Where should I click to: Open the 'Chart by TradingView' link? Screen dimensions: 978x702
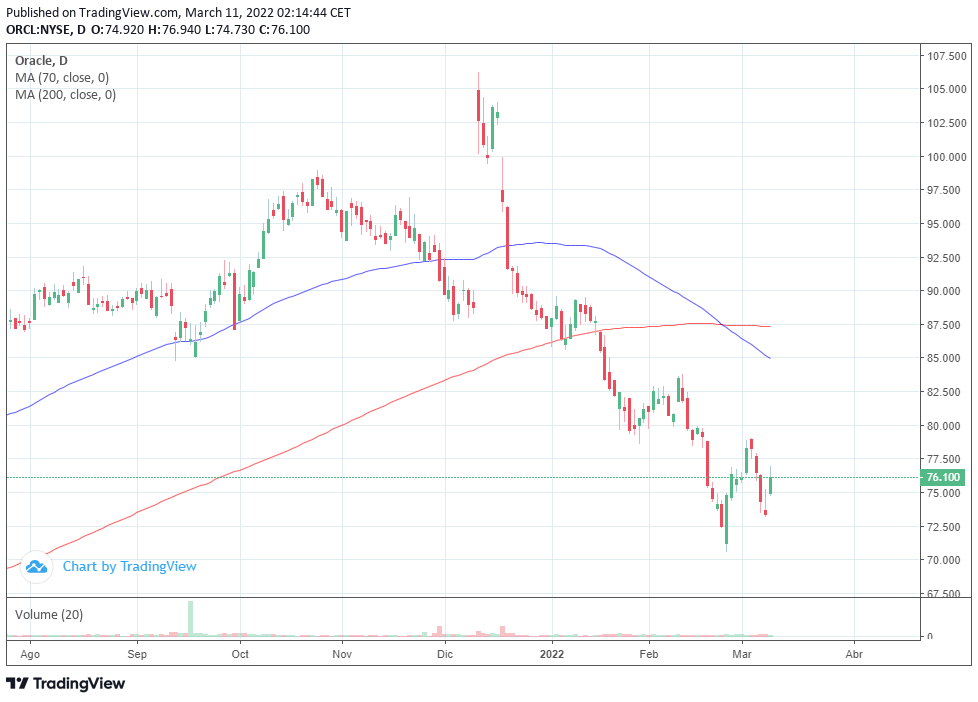[130, 567]
